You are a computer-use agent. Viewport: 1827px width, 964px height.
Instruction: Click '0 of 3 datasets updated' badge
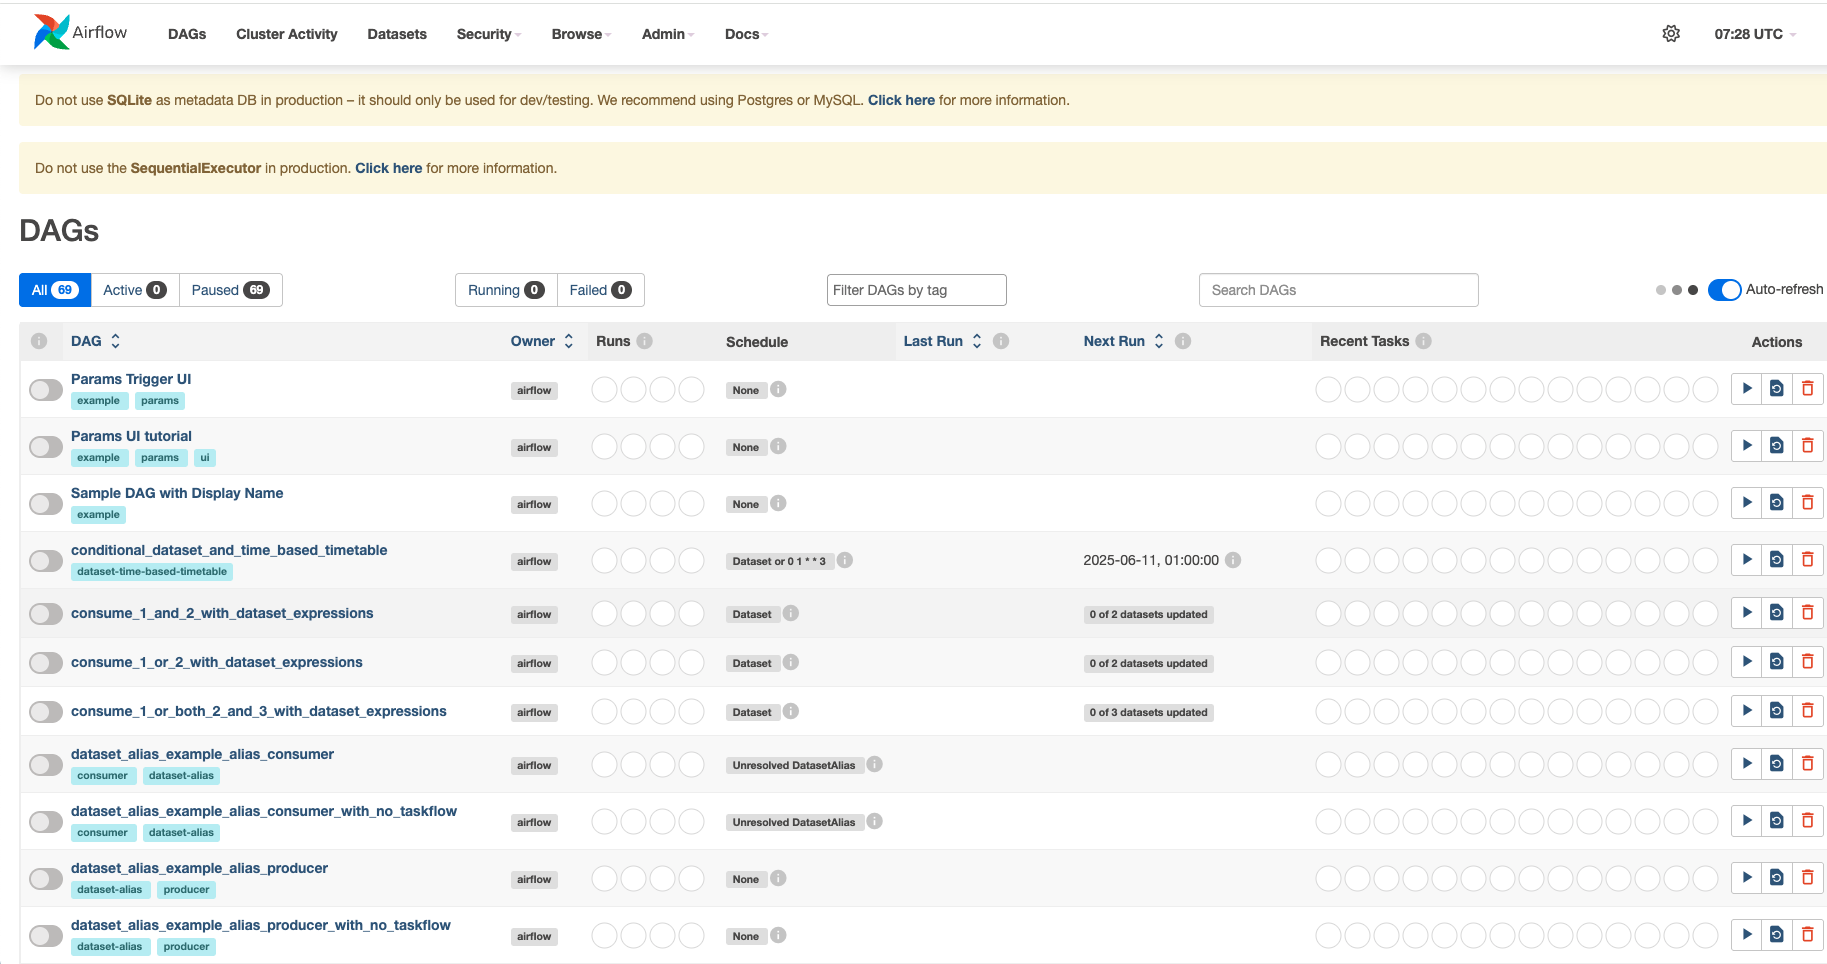coord(1149,713)
